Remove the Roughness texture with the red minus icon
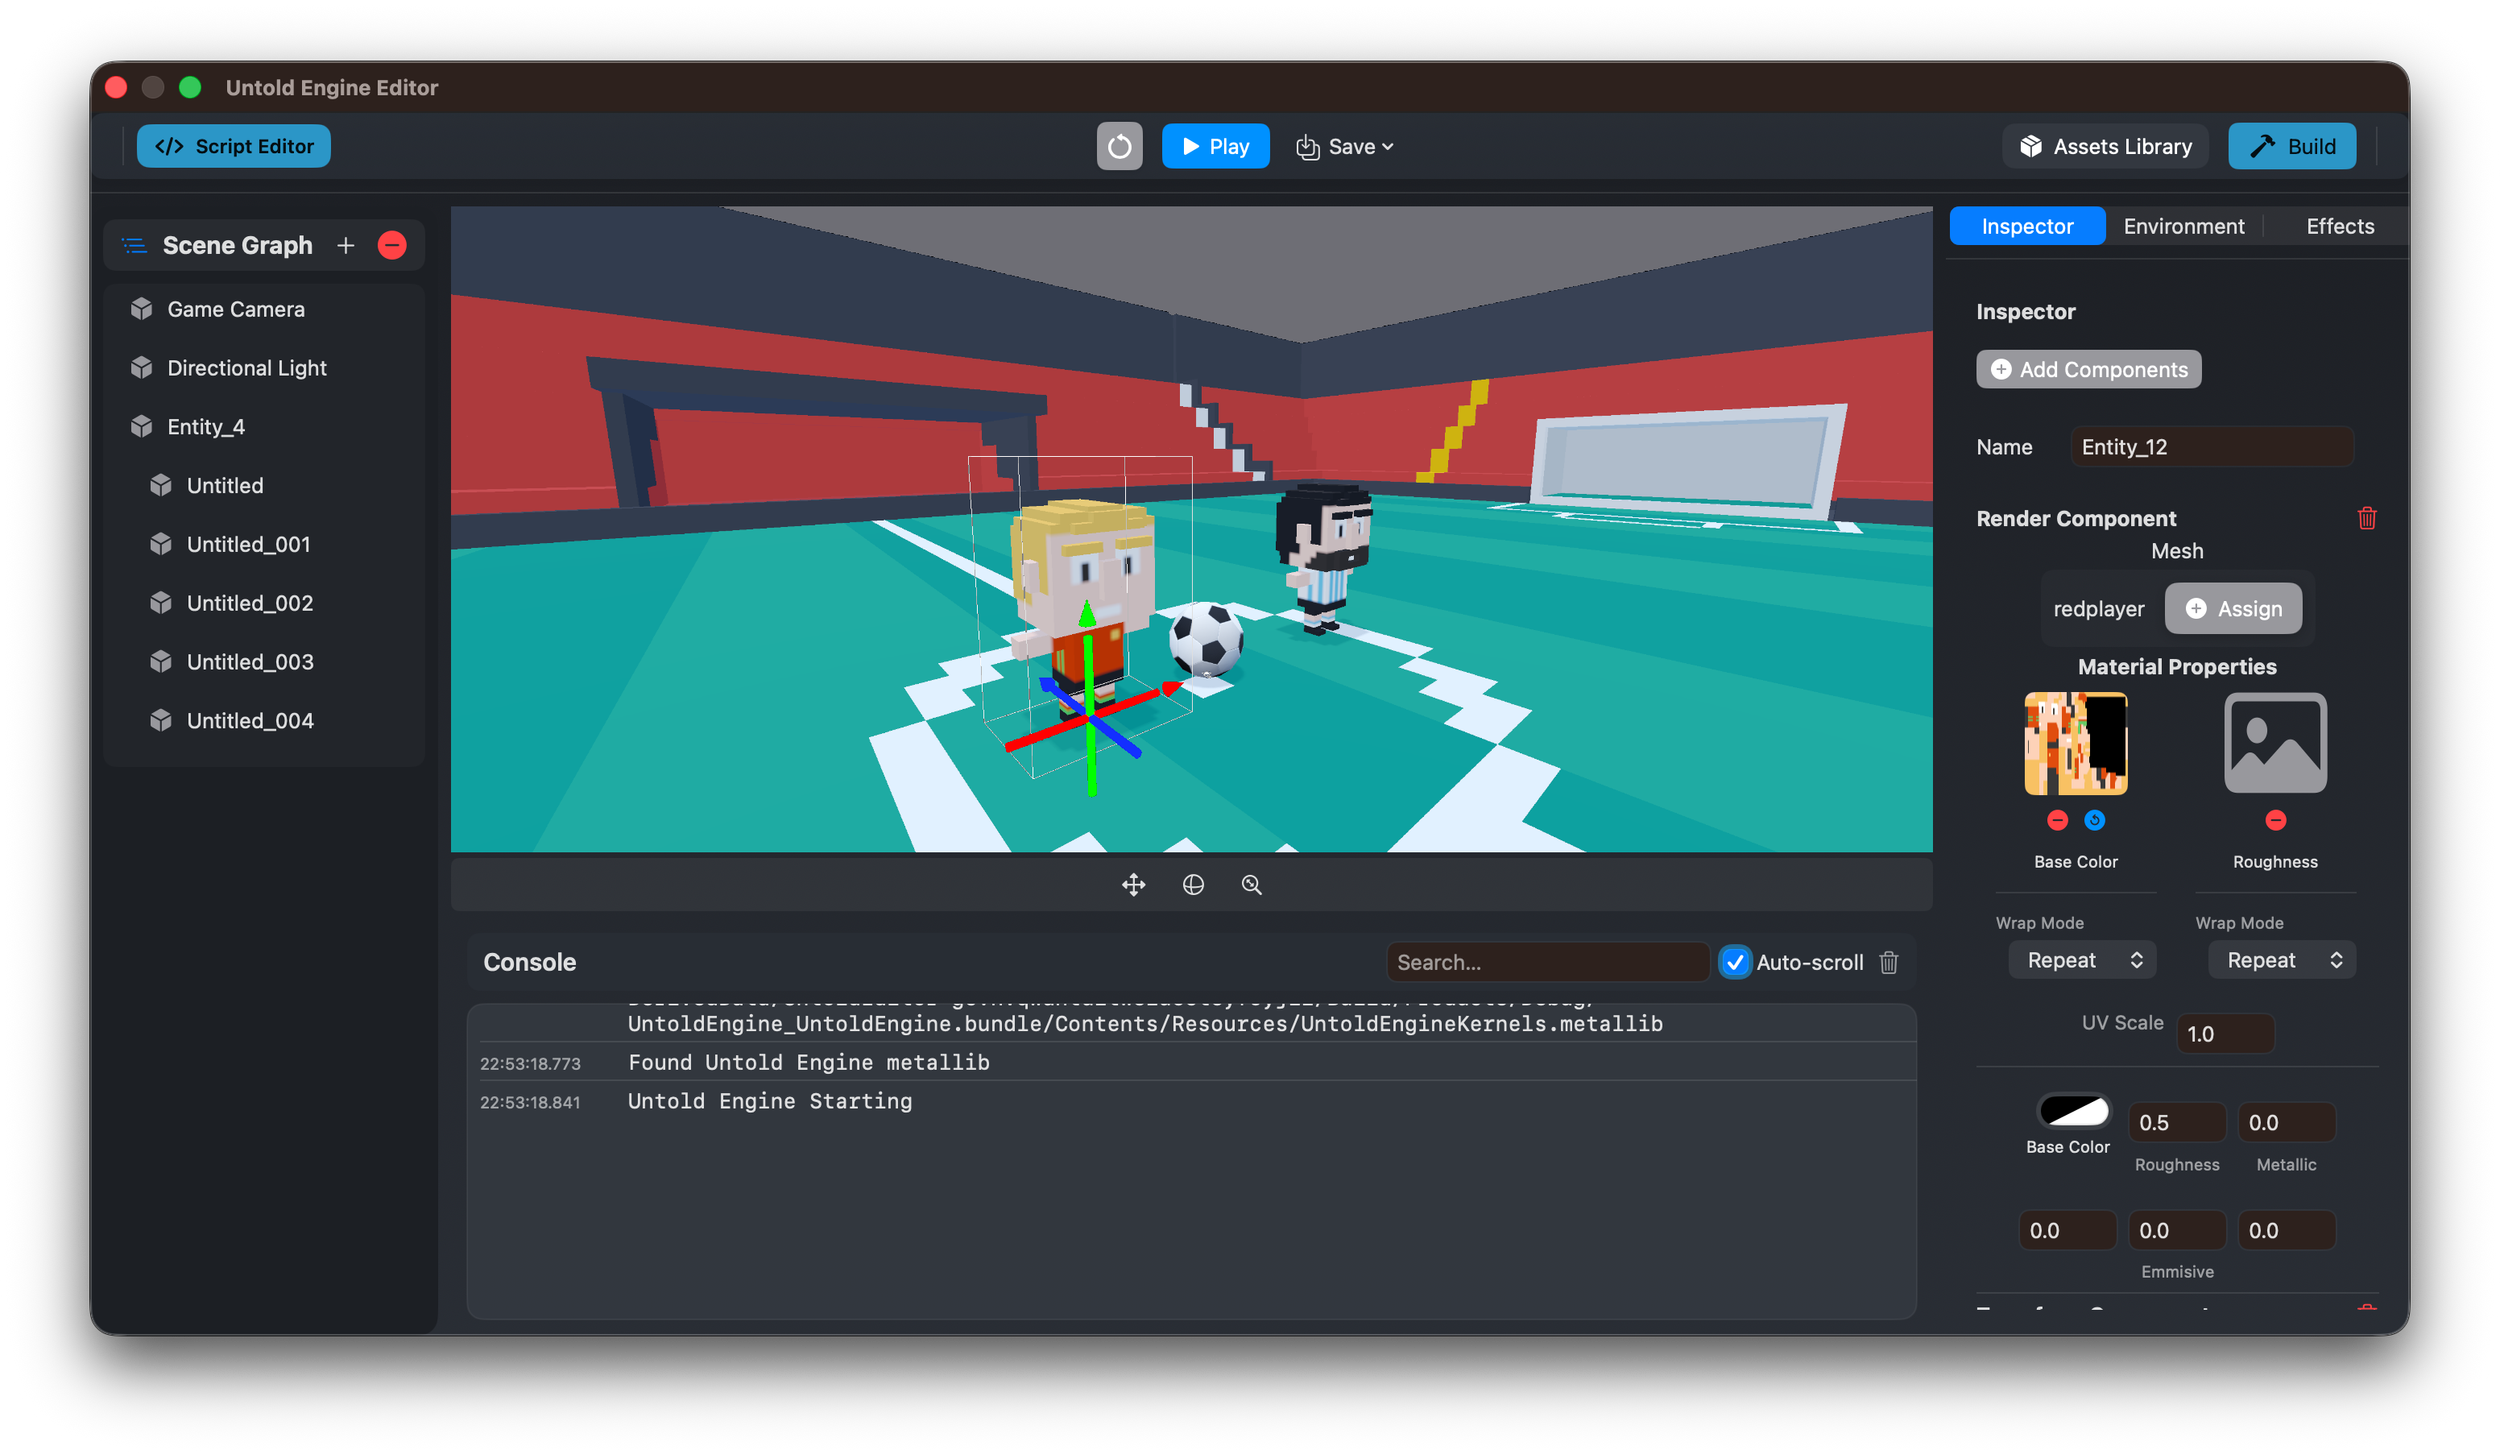Viewport: 2500px width, 1455px height. (2276, 820)
